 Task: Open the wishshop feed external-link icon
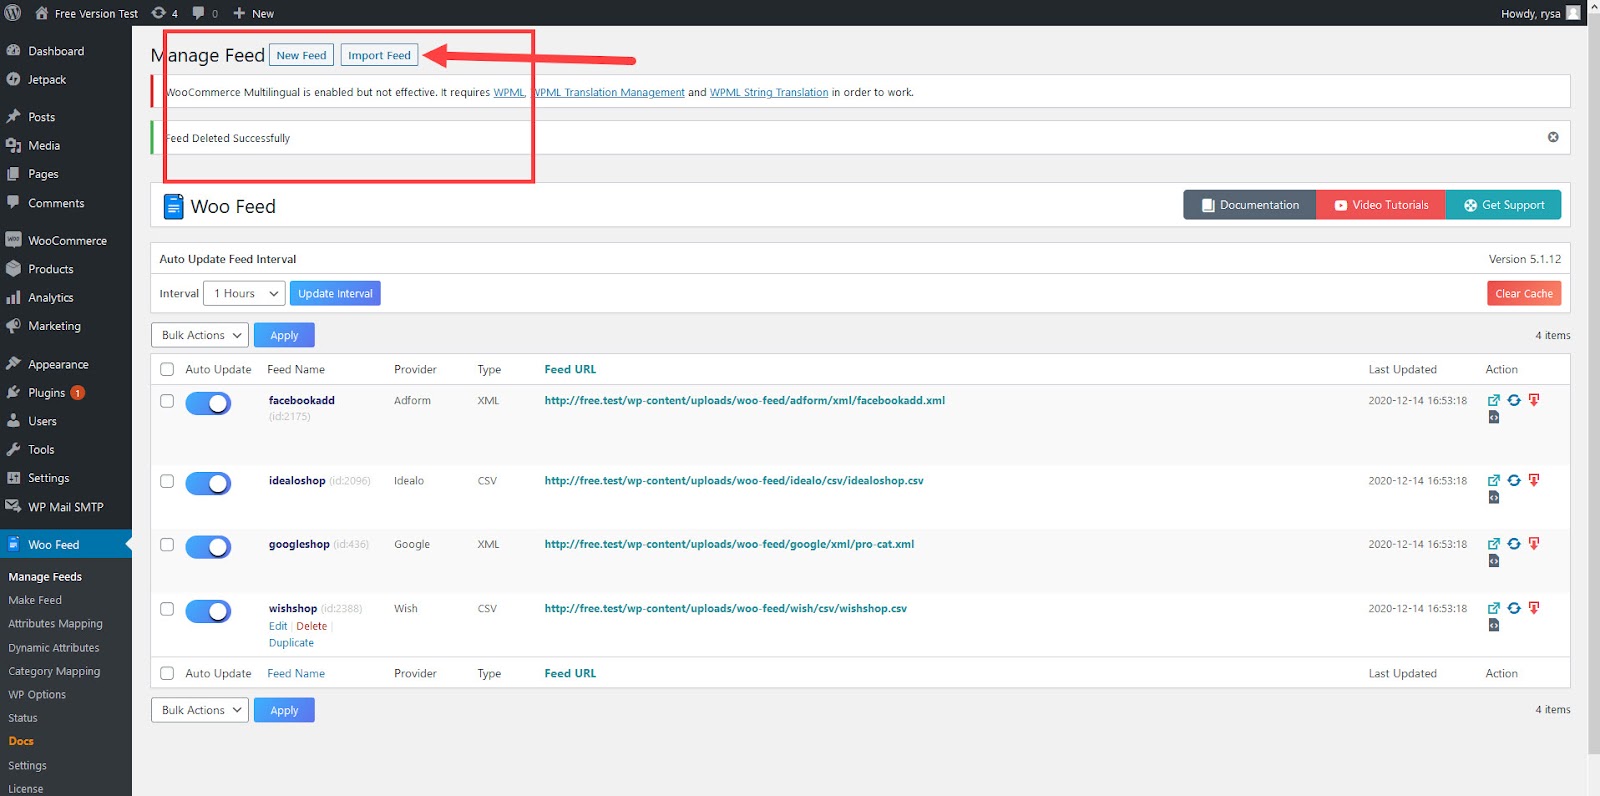[x=1494, y=608]
